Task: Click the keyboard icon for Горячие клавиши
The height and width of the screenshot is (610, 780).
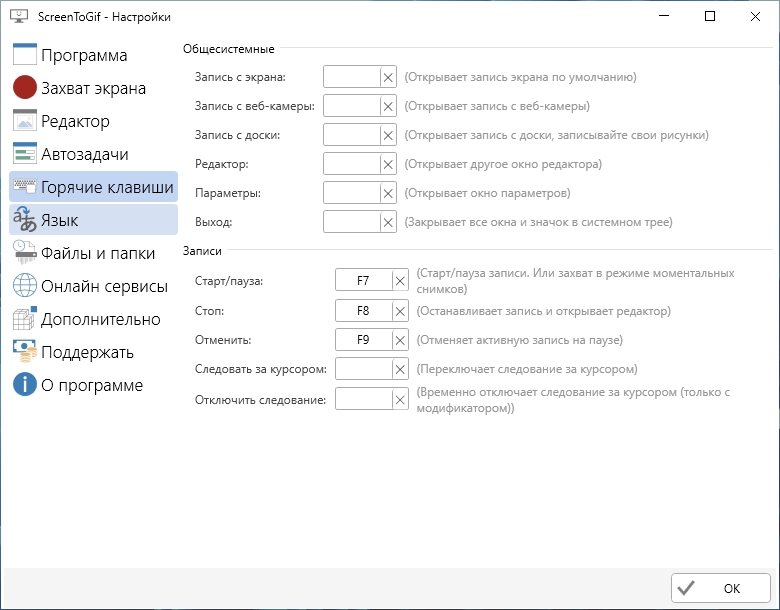Action: 24,186
